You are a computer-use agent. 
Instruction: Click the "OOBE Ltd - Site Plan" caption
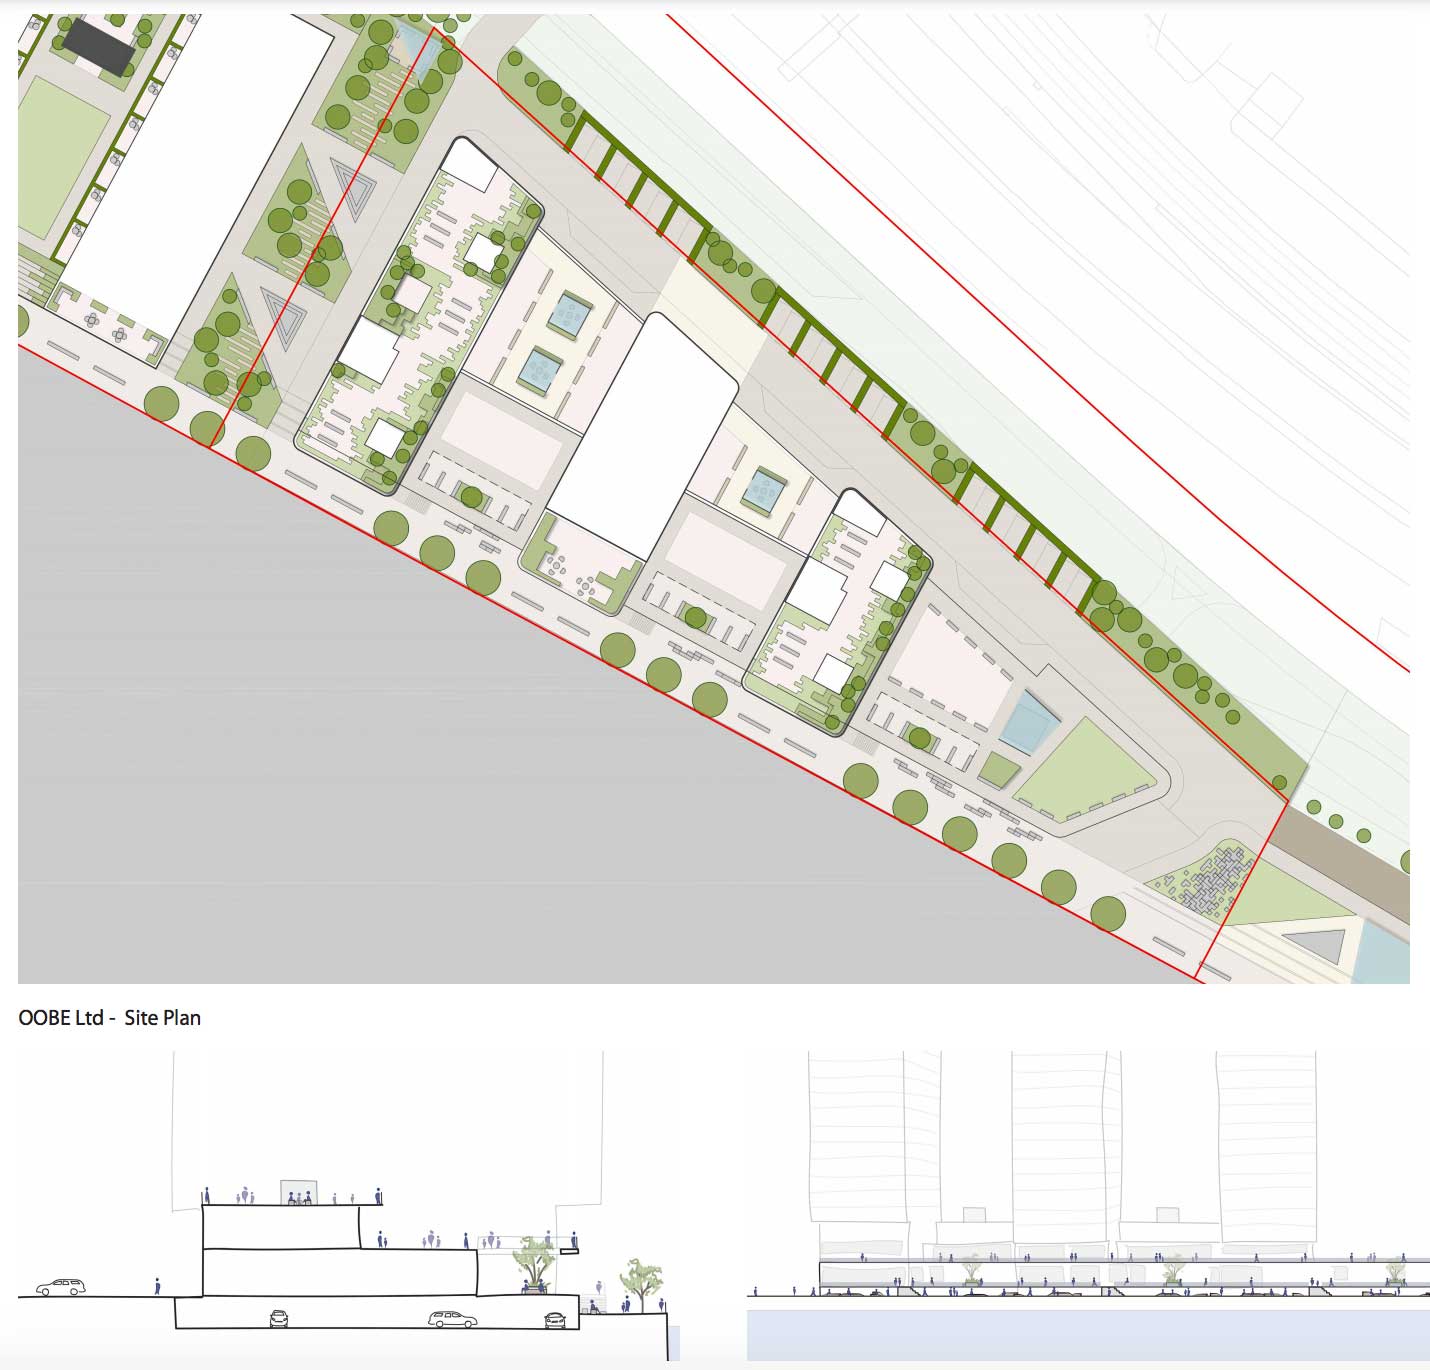click(x=110, y=1018)
